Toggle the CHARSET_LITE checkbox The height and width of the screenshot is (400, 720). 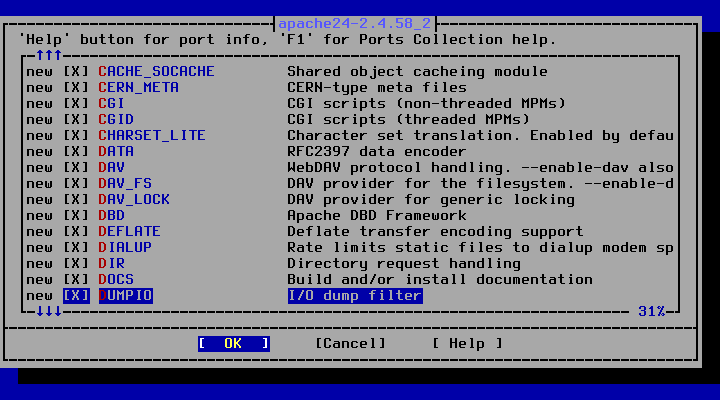[76, 135]
